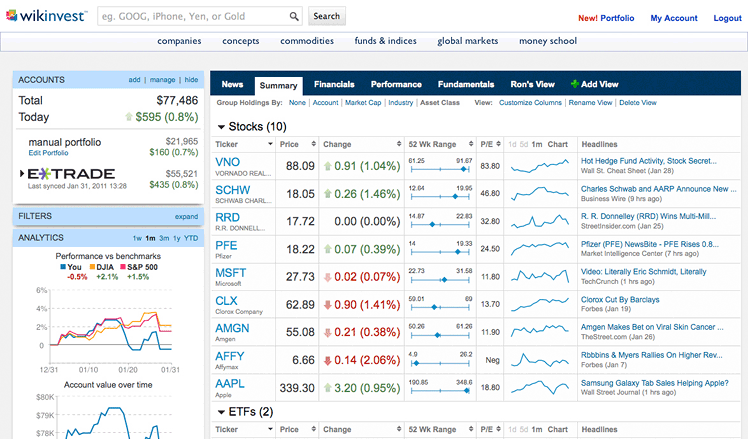Open the SCHW ticker link
The width and height of the screenshot is (748, 439).
(x=232, y=190)
